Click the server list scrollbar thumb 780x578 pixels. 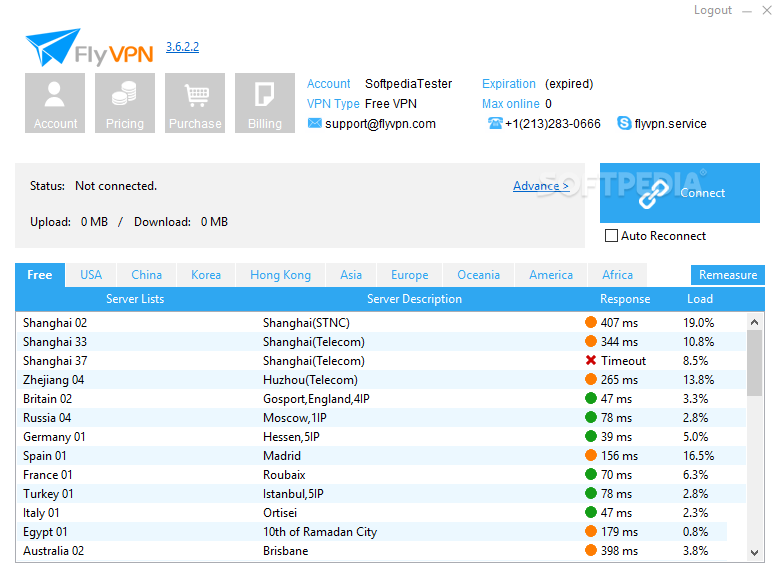754,363
